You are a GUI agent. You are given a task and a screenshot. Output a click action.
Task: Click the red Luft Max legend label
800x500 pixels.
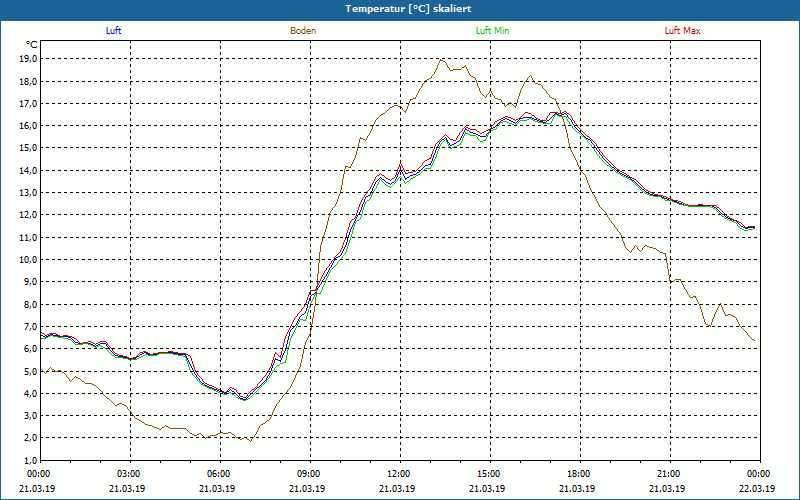pyautogui.click(x=682, y=31)
